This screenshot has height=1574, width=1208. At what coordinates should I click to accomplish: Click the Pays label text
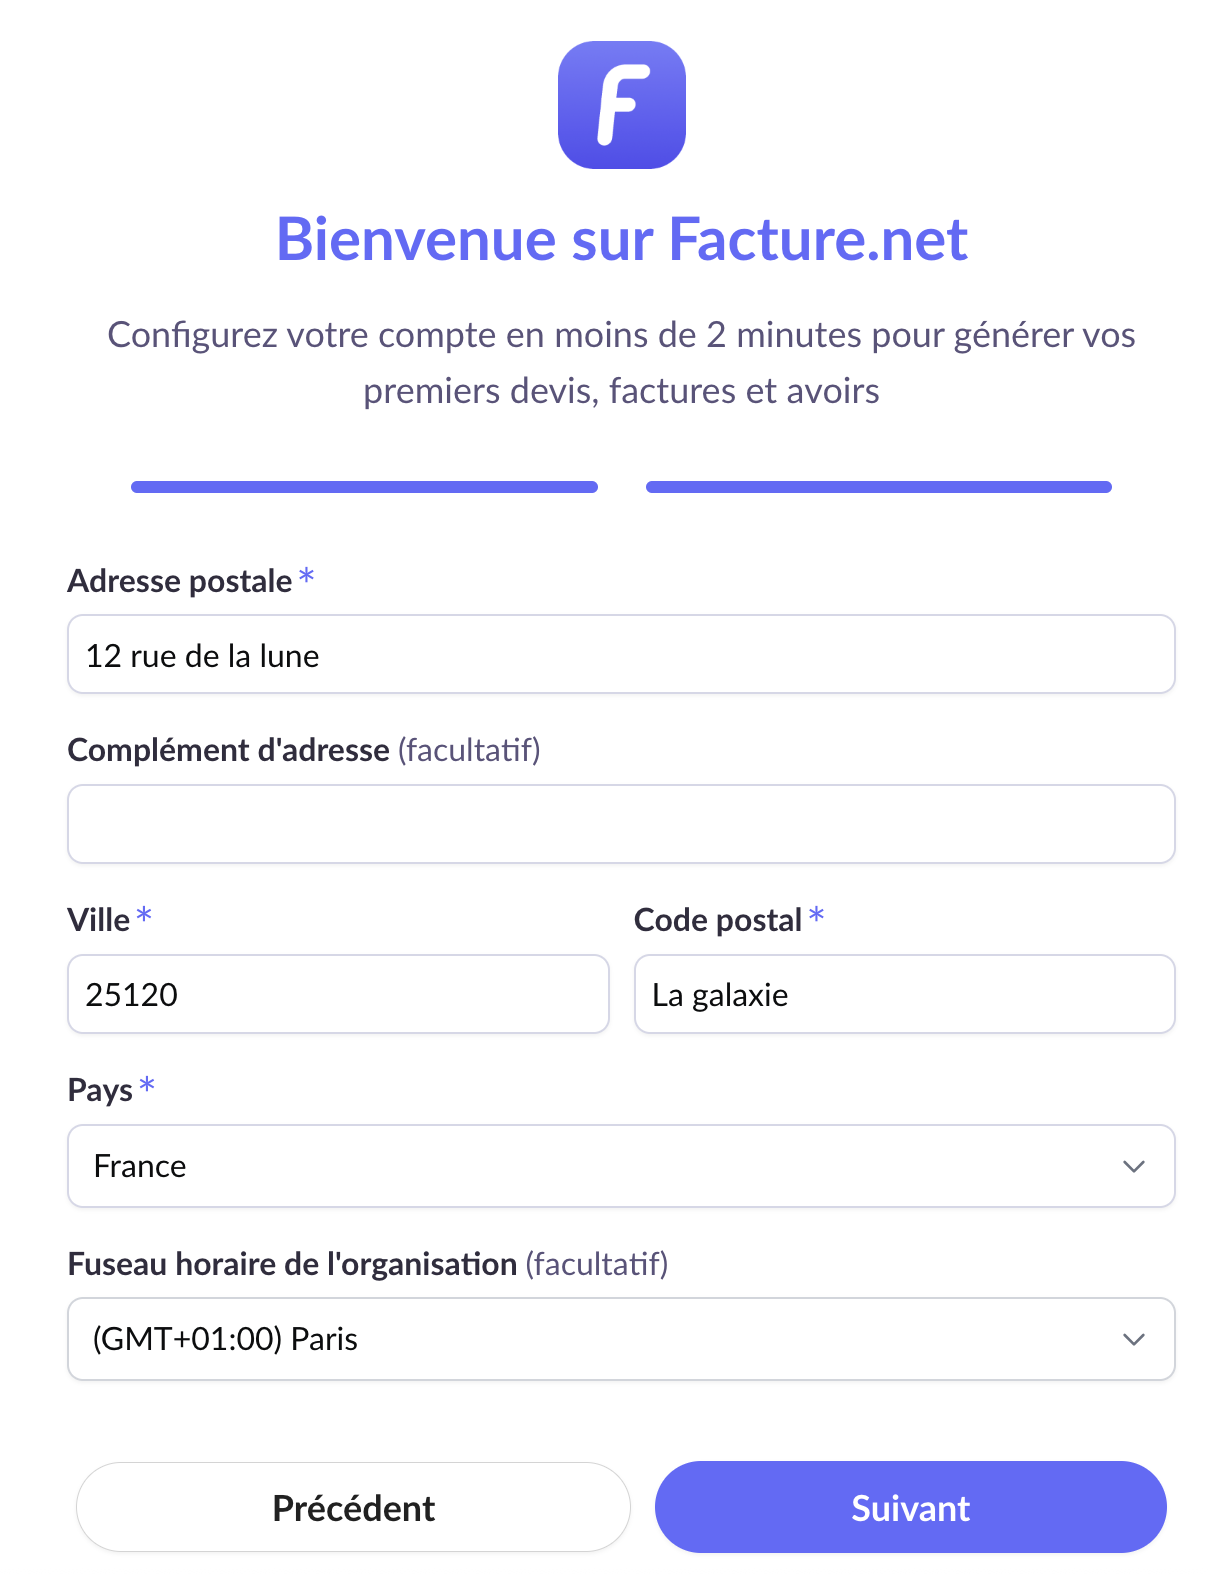pos(100,1090)
